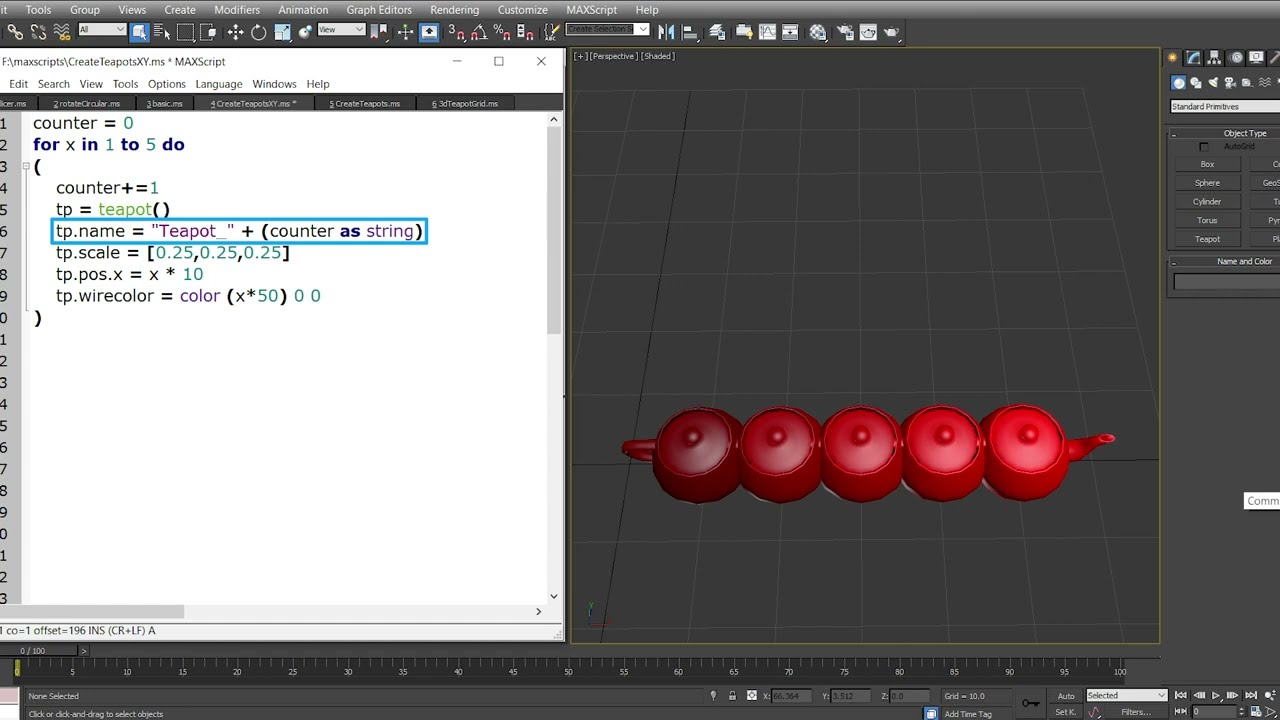Toggle the Auto key mode button
1280x720 pixels.
(1066, 696)
